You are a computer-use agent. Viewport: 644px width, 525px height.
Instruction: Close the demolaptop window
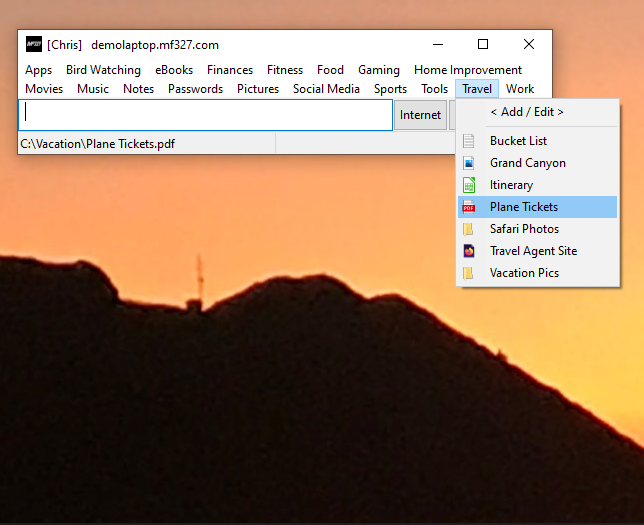pyautogui.click(x=529, y=44)
